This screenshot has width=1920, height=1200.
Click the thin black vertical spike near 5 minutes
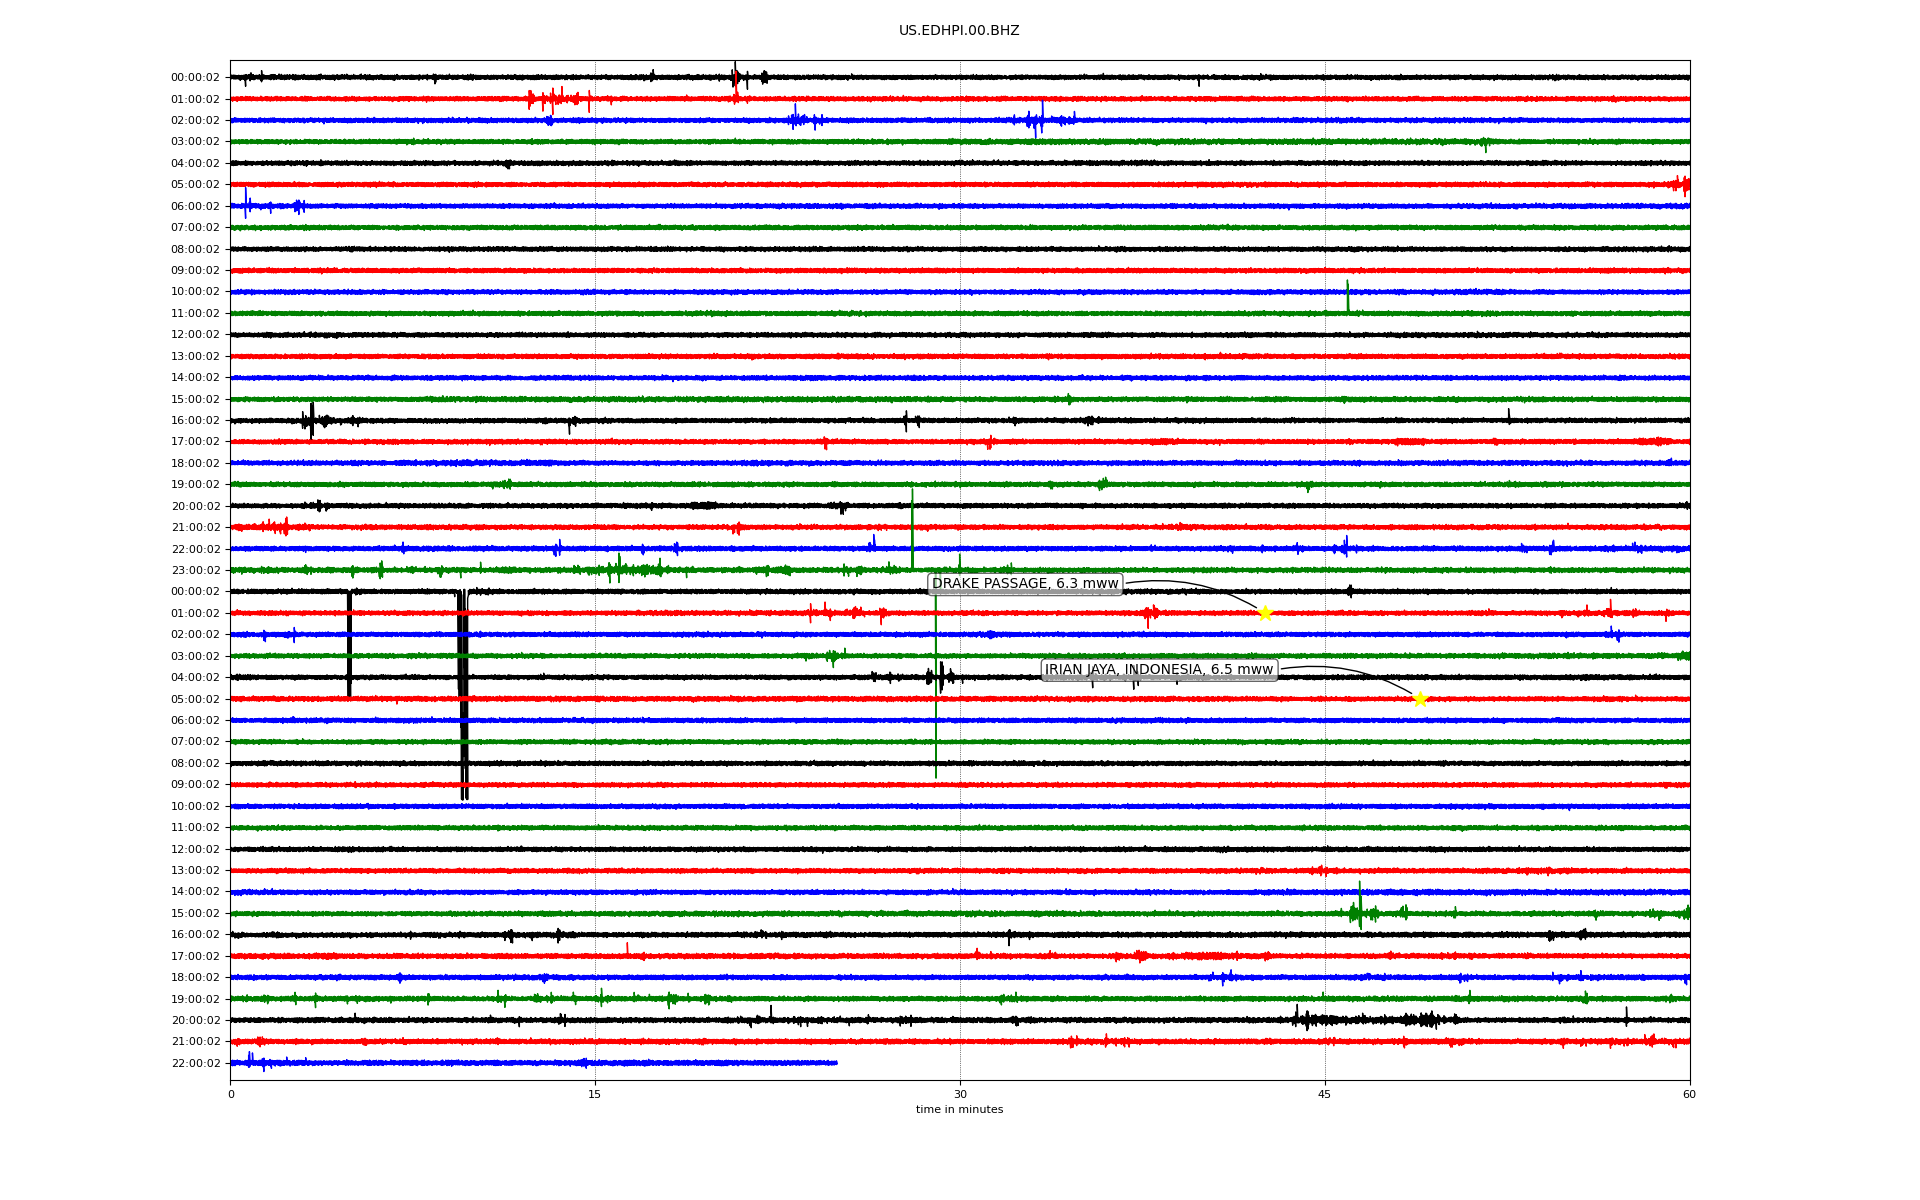pos(349,645)
